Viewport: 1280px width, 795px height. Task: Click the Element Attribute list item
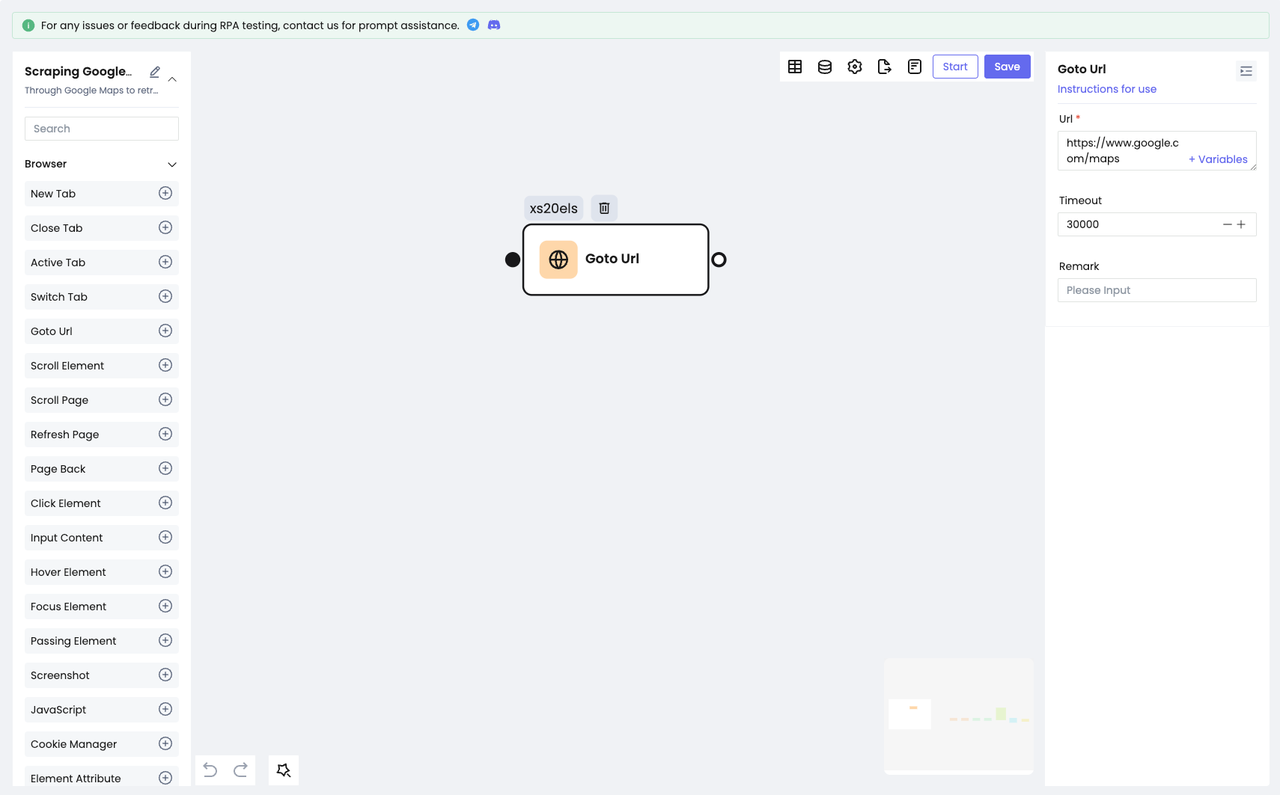(102, 776)
